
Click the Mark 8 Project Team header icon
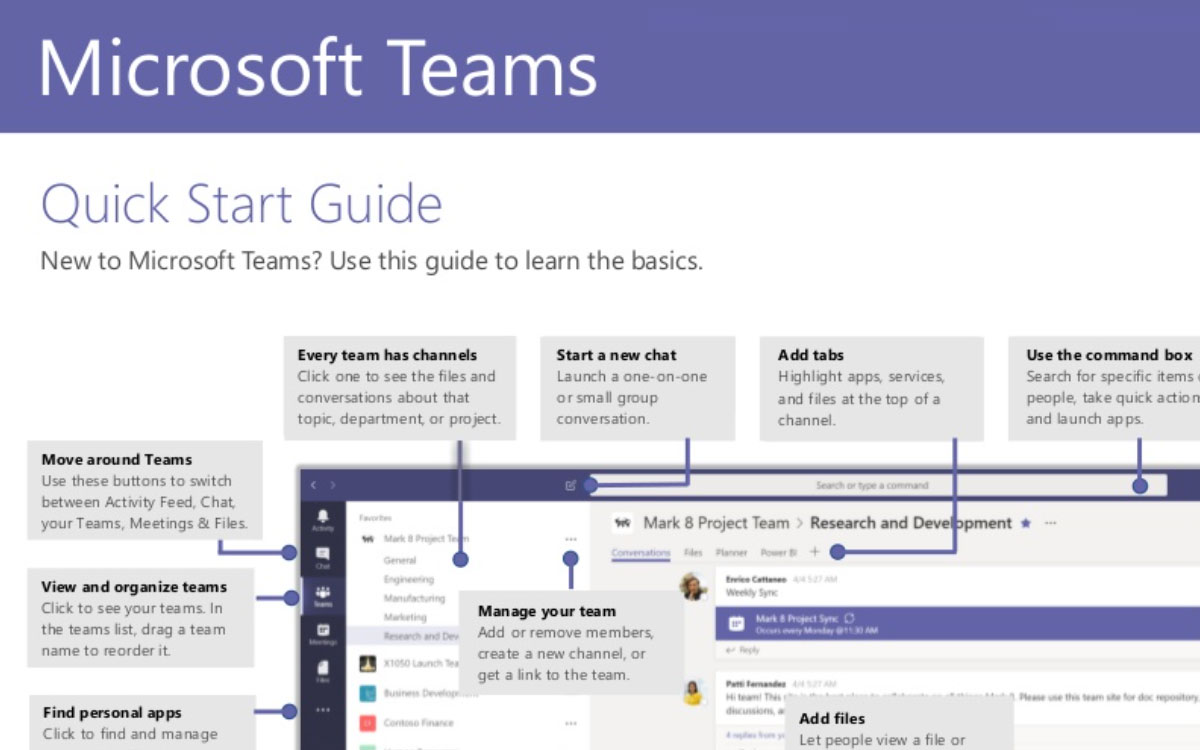623,523
